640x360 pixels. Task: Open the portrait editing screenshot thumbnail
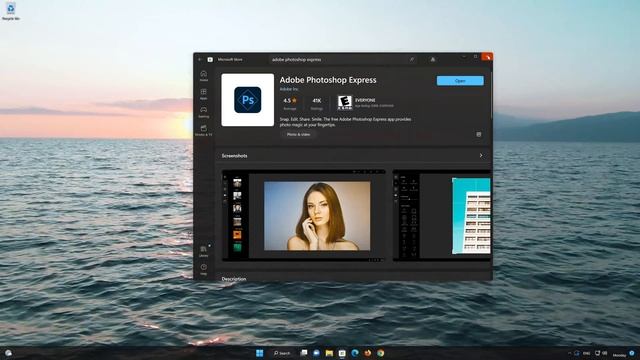click(x=303, y=215)
